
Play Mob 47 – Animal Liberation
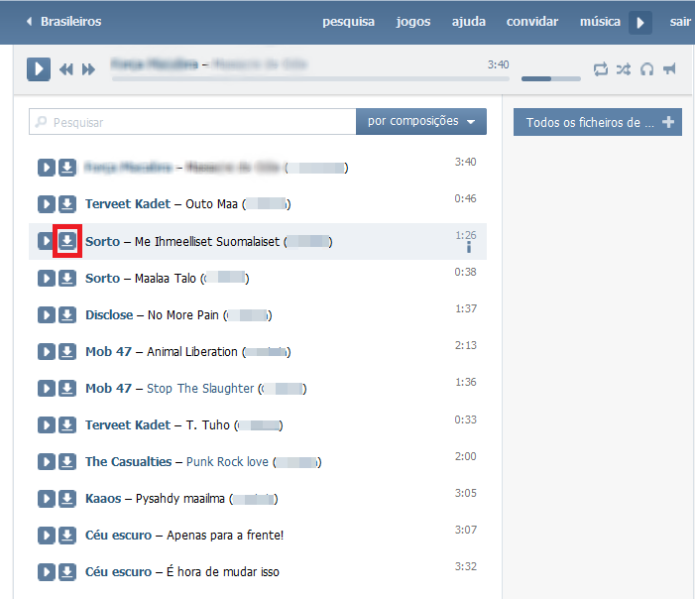(46, 352)
